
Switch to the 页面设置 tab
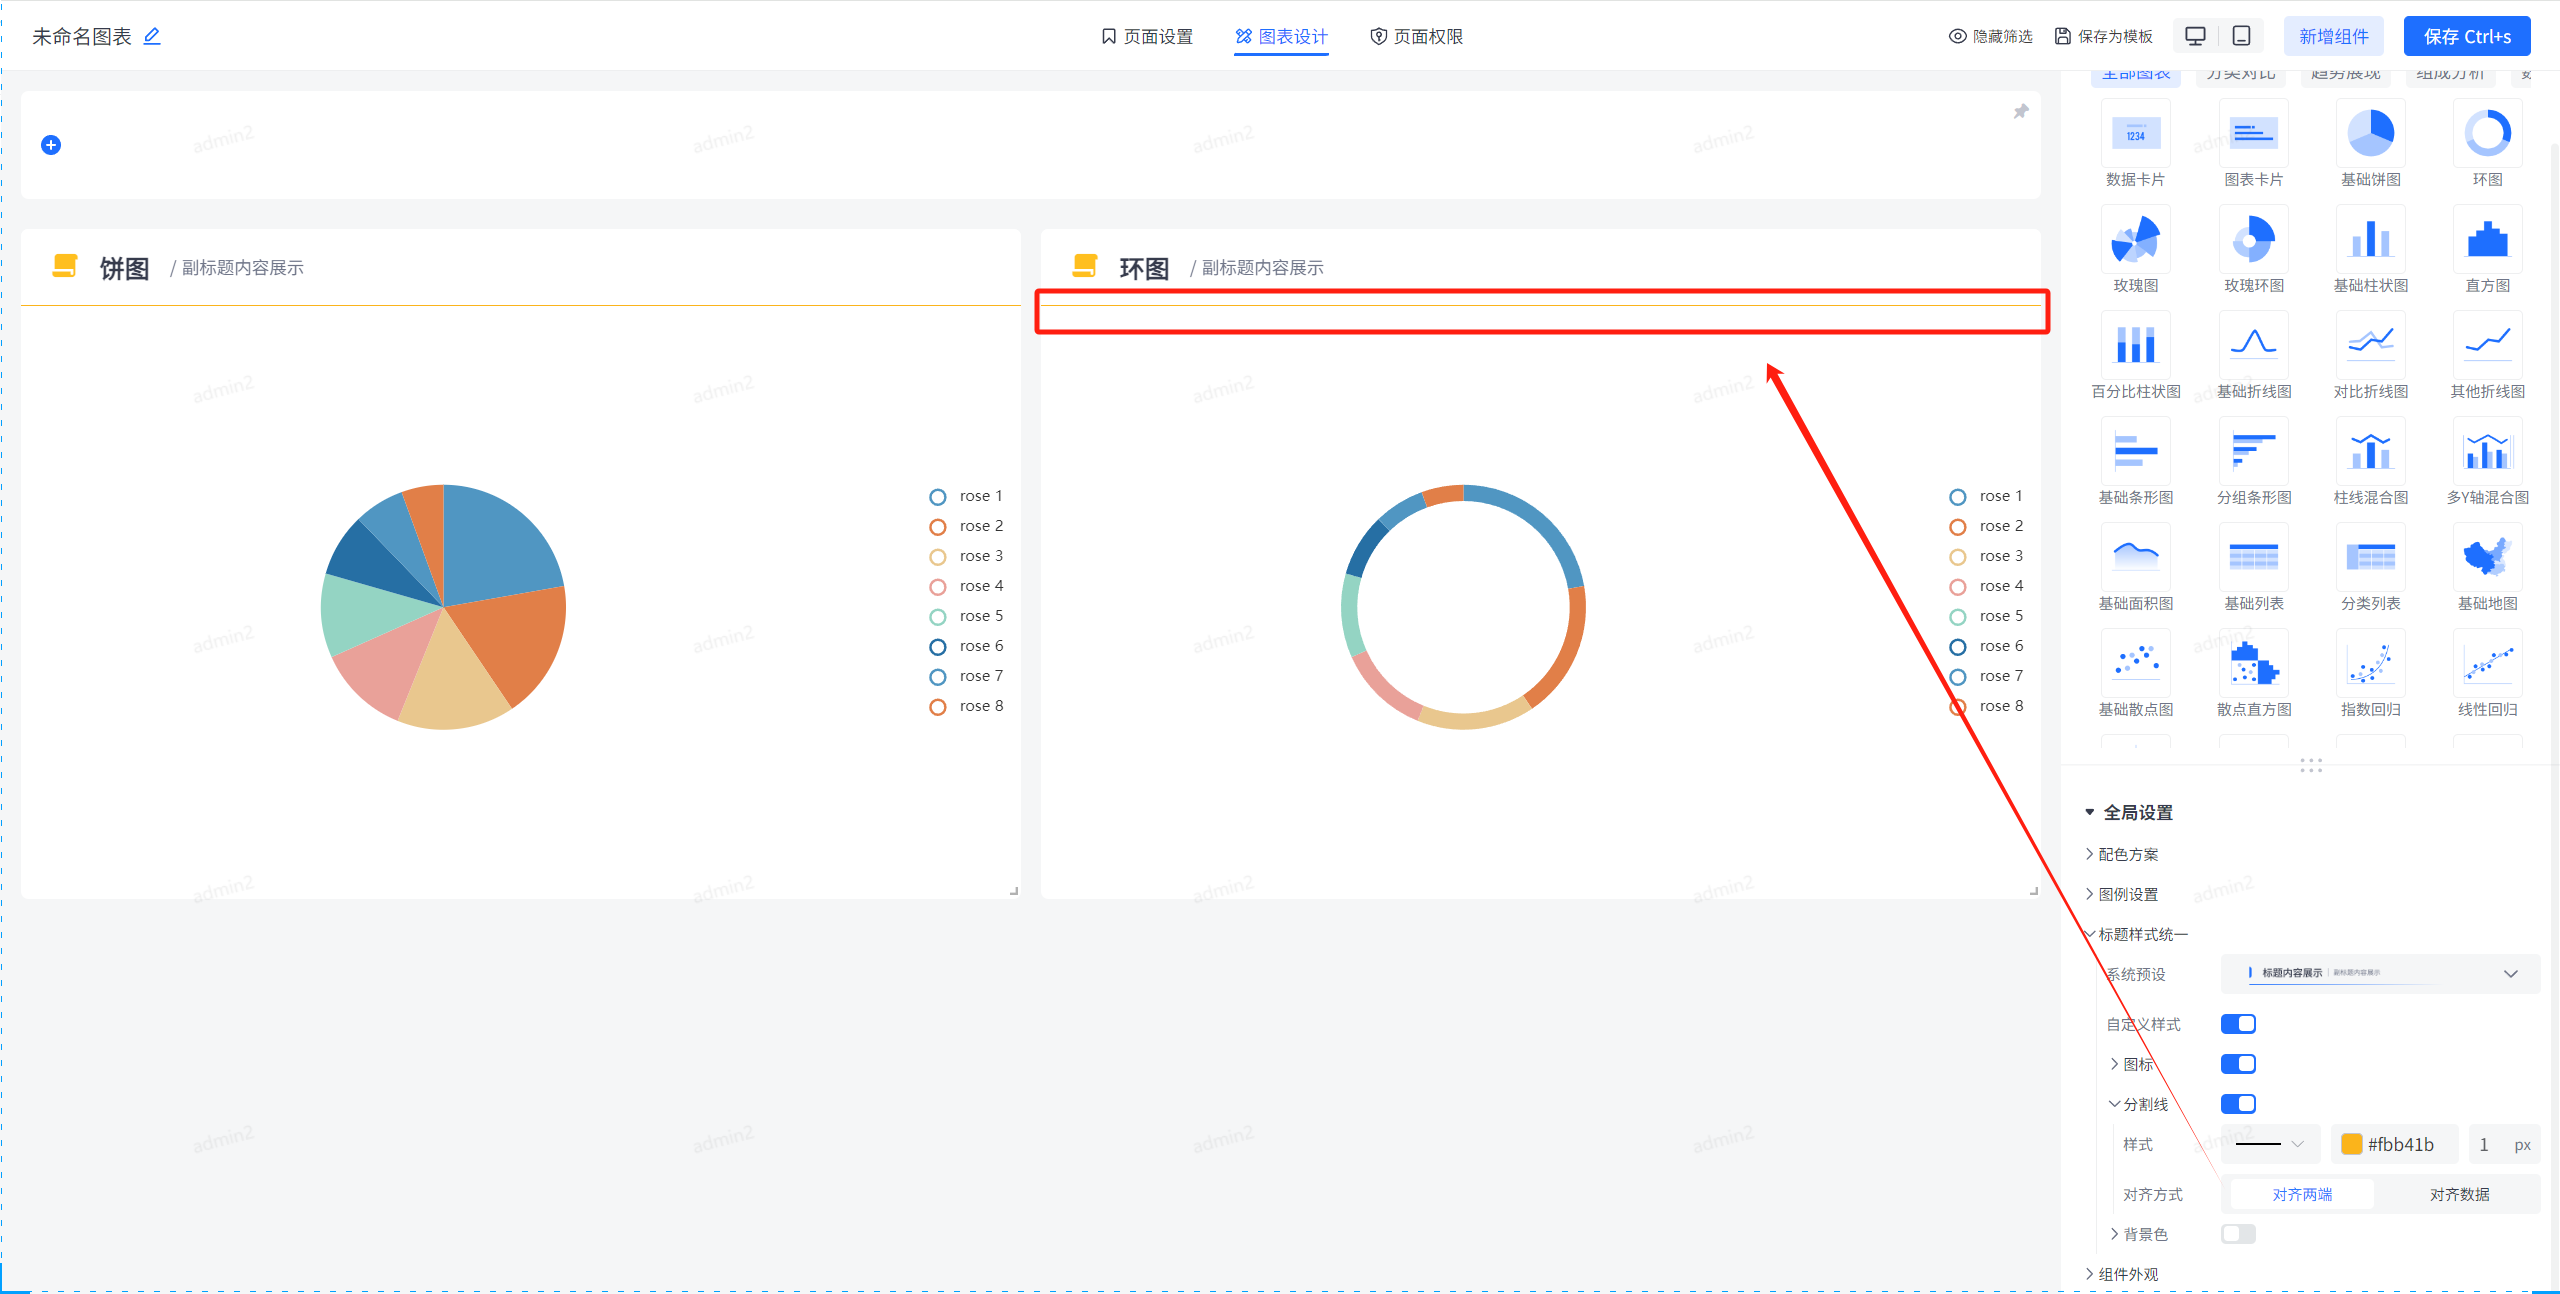coord(1147,37)
